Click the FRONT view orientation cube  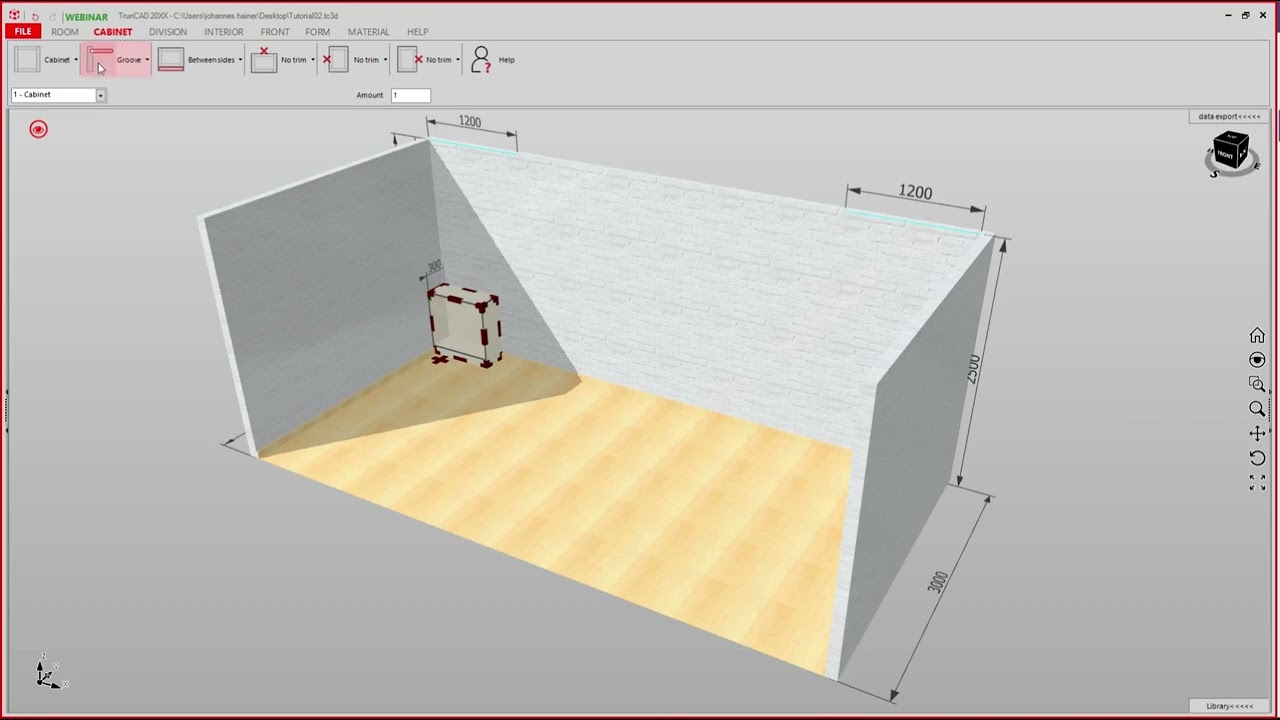[x=1231, y=153]
